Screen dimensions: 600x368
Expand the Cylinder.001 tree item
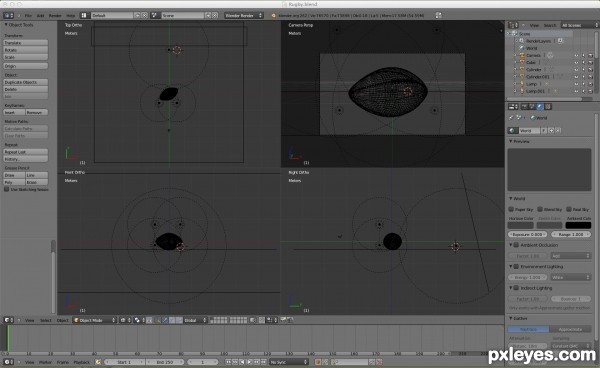pyautogui.click(x=514, y=77)
